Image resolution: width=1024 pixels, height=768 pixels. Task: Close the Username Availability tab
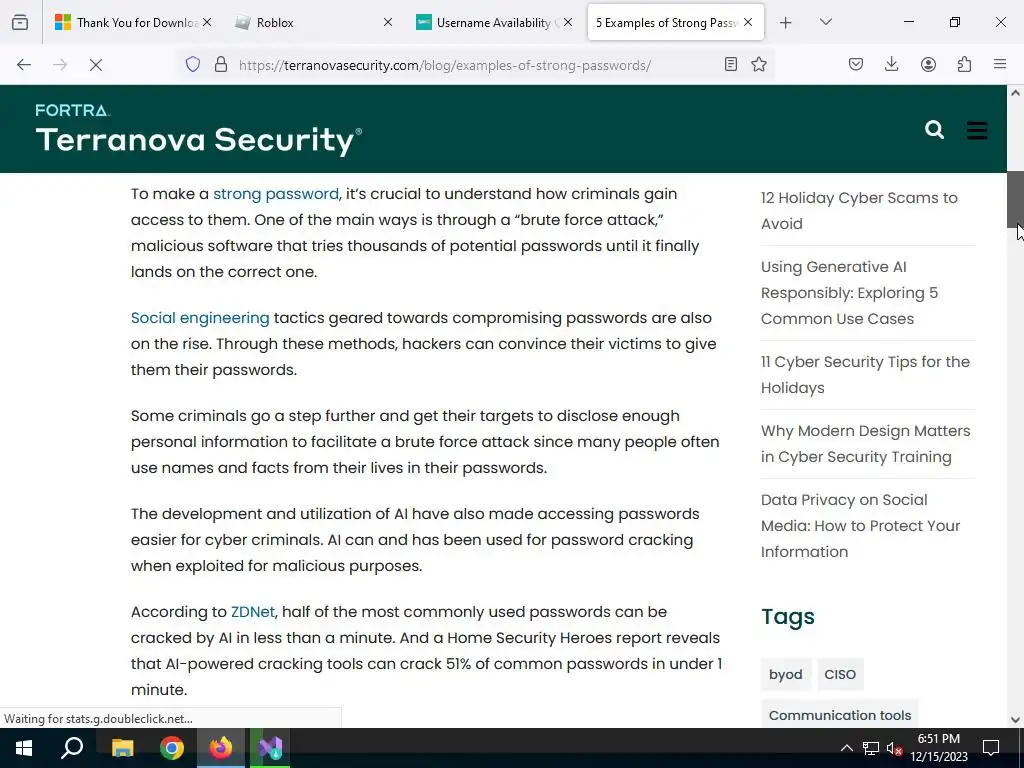(x=568, y=22)
